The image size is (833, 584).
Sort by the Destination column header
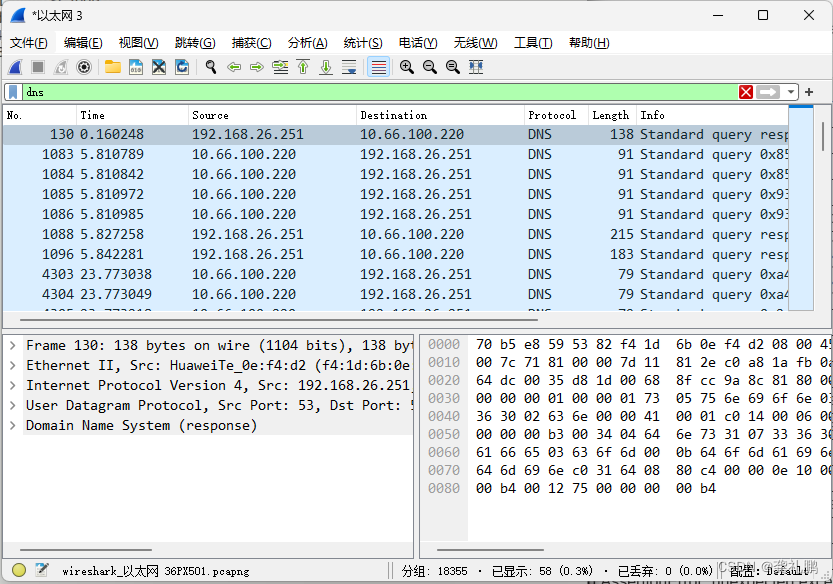(x=440, y=115)
